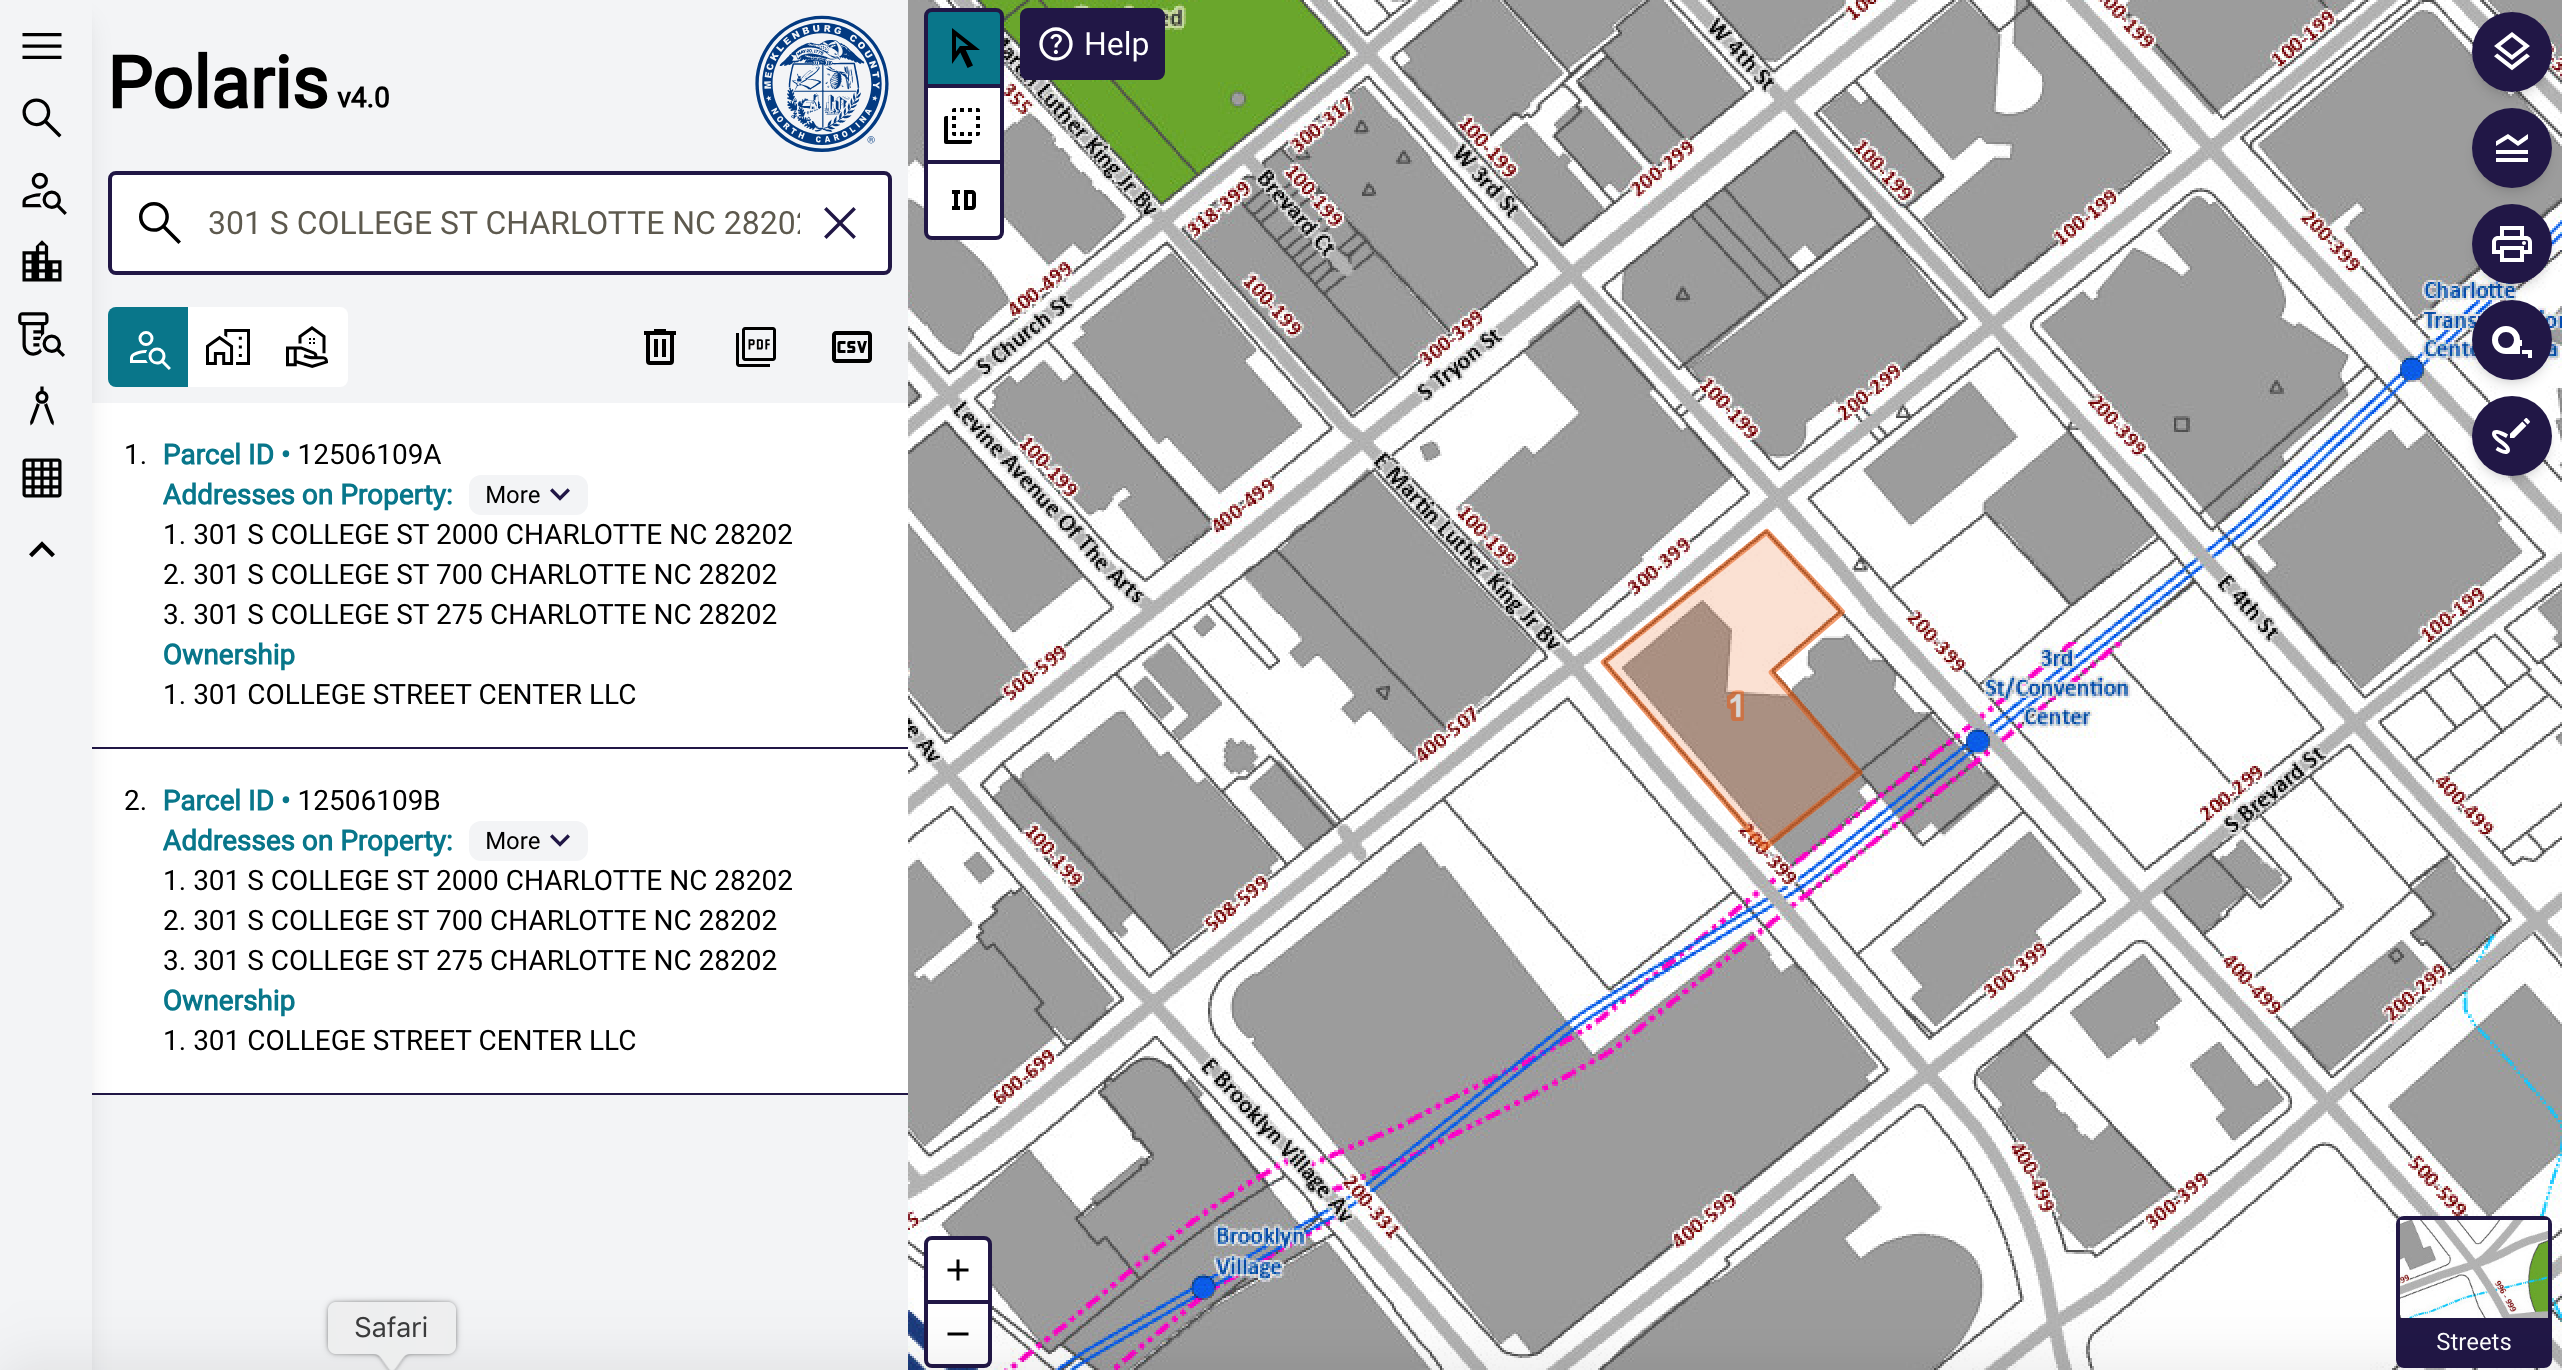Open the map layers button
The height and width of the screenshot is (1370, 2562).
[x=2510, y=52]
